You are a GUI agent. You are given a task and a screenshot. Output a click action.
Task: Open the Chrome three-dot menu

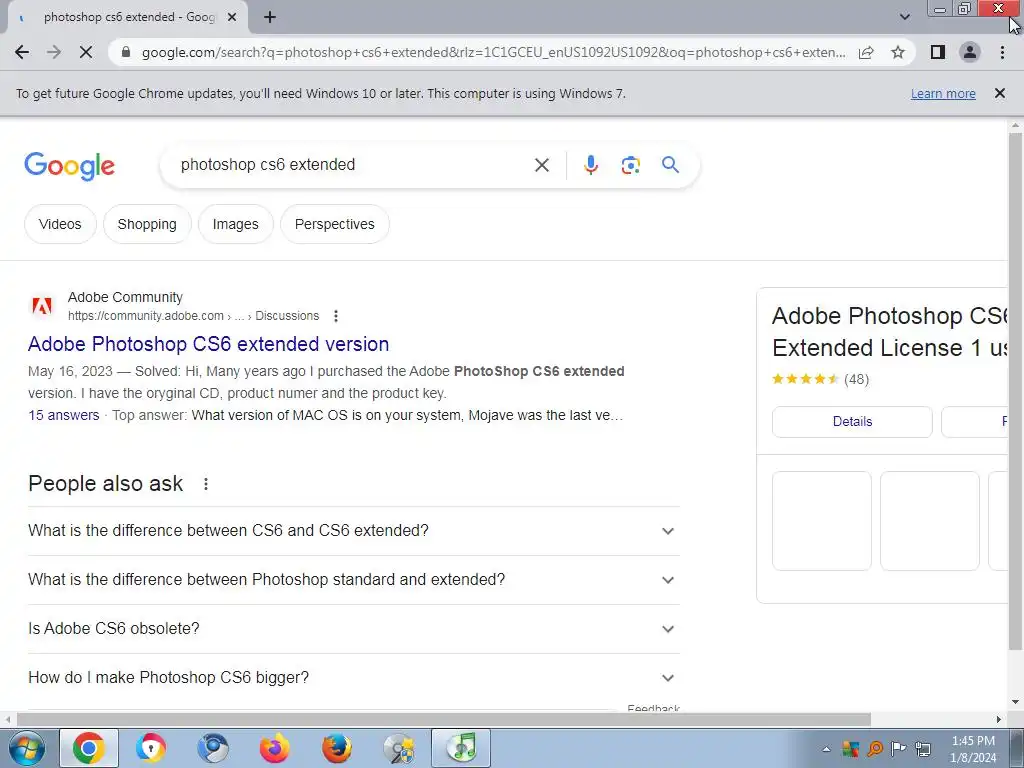point(1002,52)
